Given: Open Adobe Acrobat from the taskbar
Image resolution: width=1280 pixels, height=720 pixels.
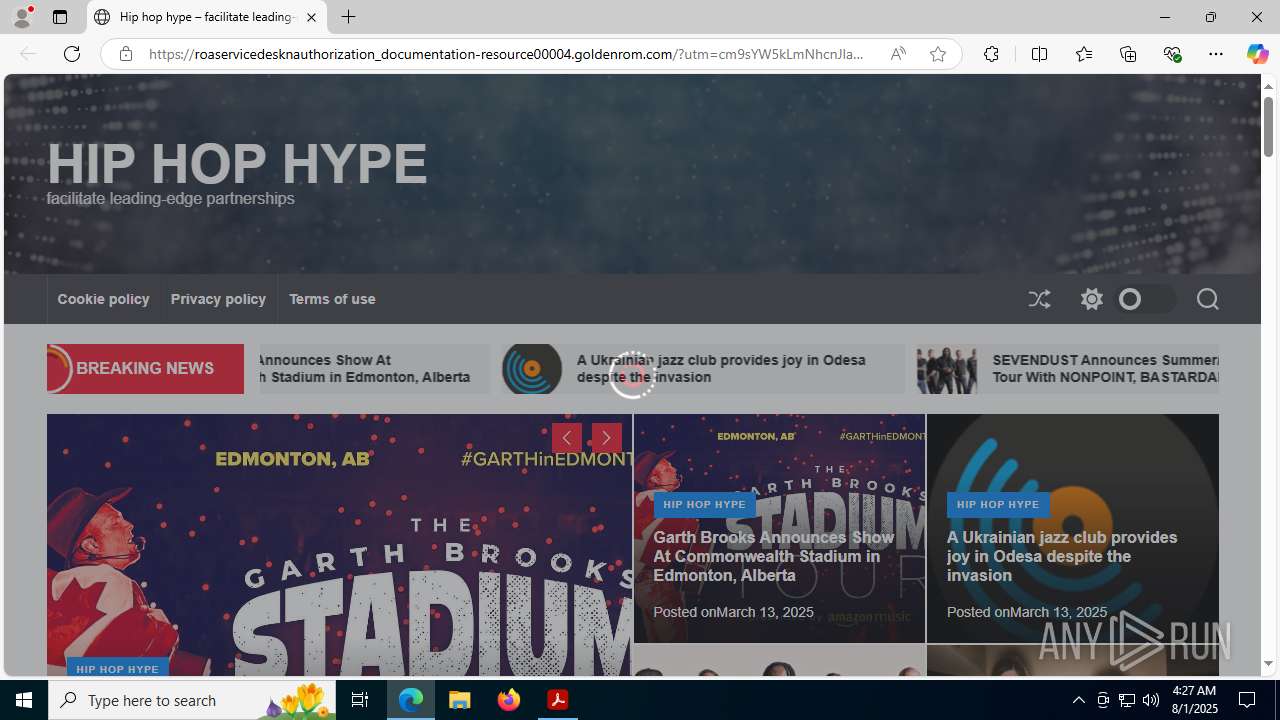Looking at the screenshot, I should tap(558, 700).
